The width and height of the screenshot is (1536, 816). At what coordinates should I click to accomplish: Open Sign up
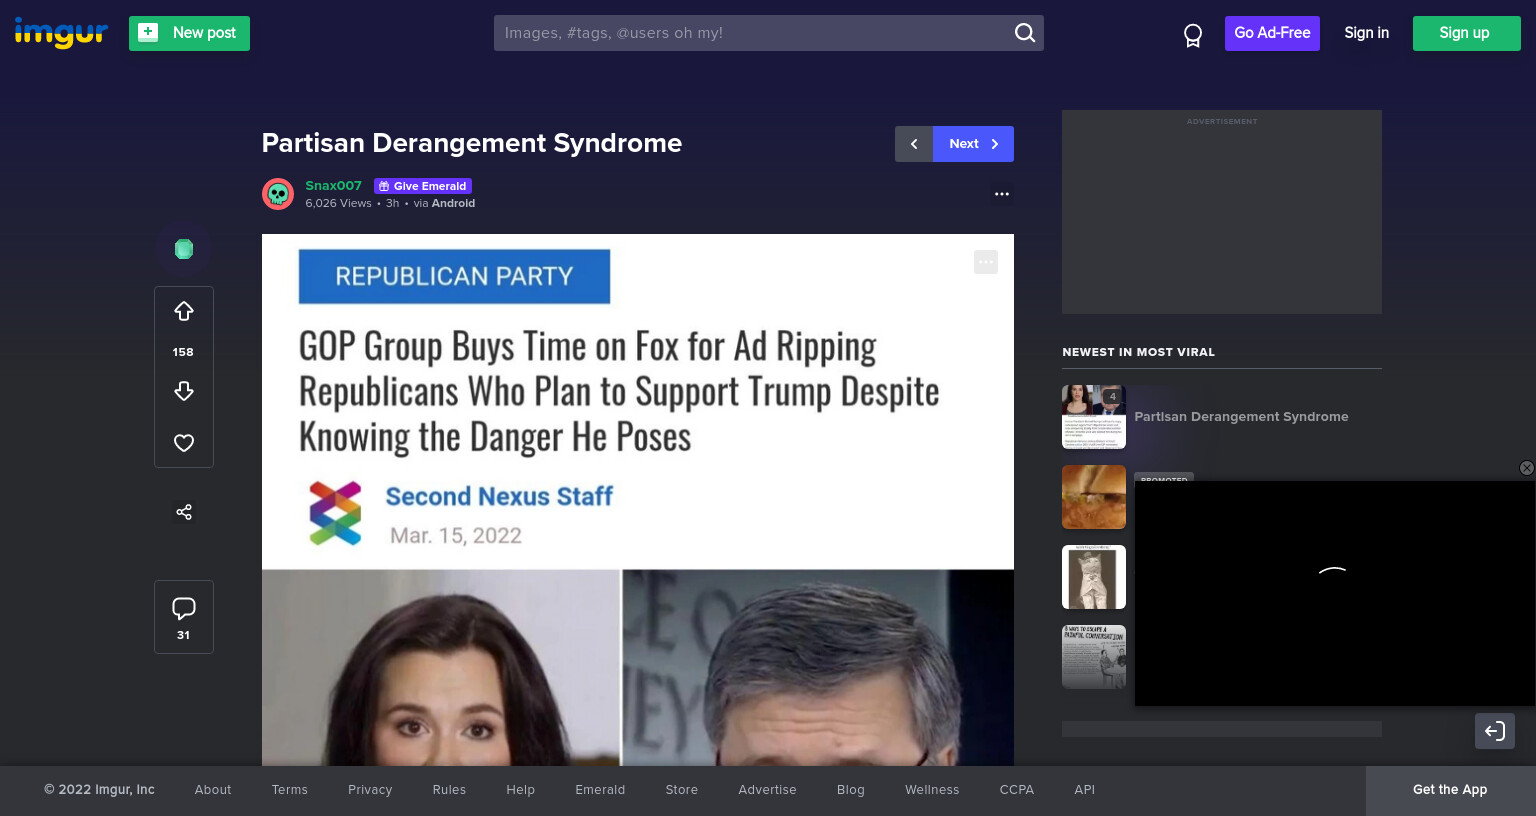1466,33
